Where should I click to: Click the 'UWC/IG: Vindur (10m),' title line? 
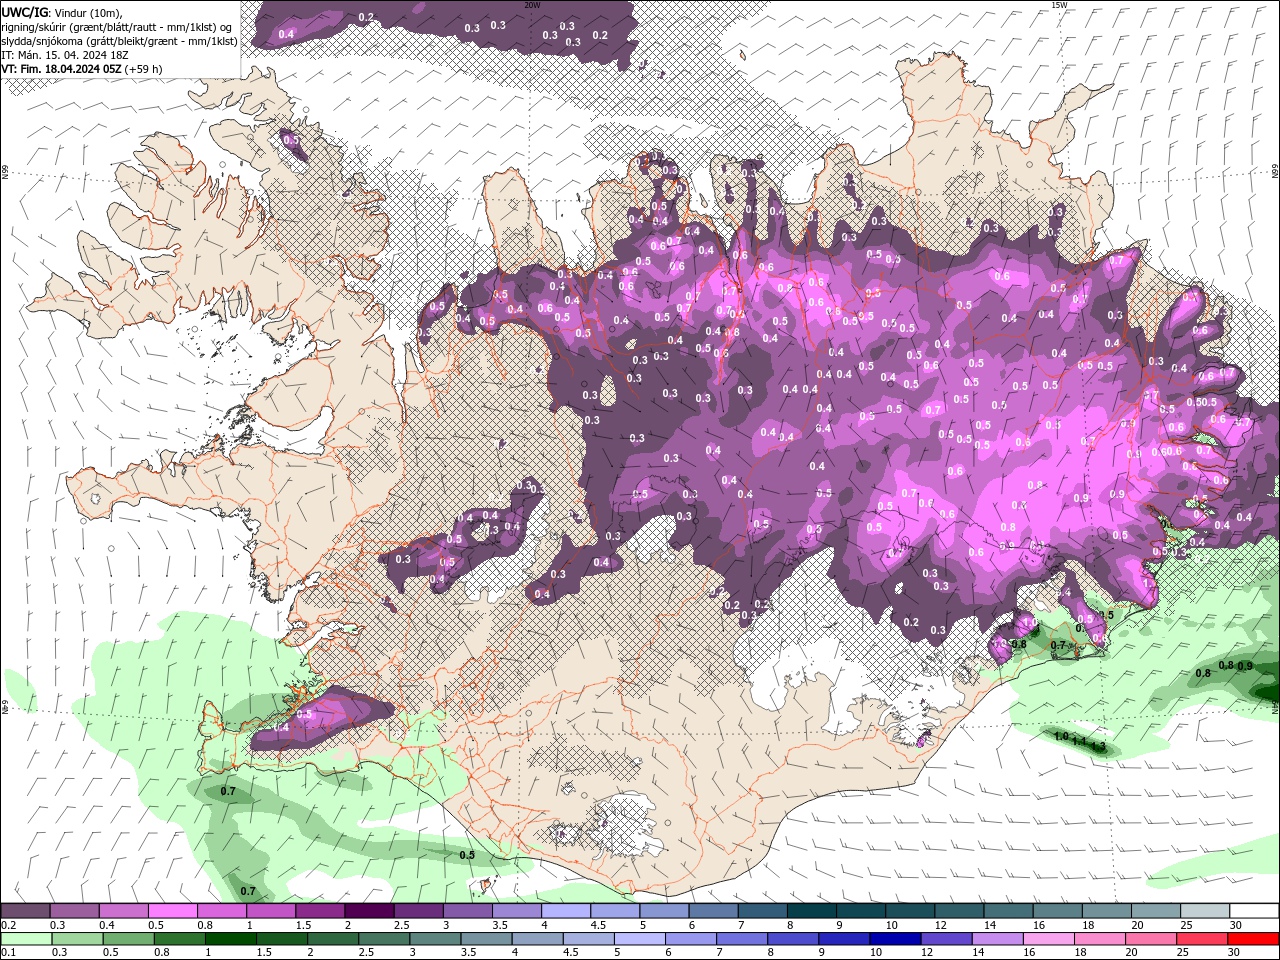[x=64, y=12]
